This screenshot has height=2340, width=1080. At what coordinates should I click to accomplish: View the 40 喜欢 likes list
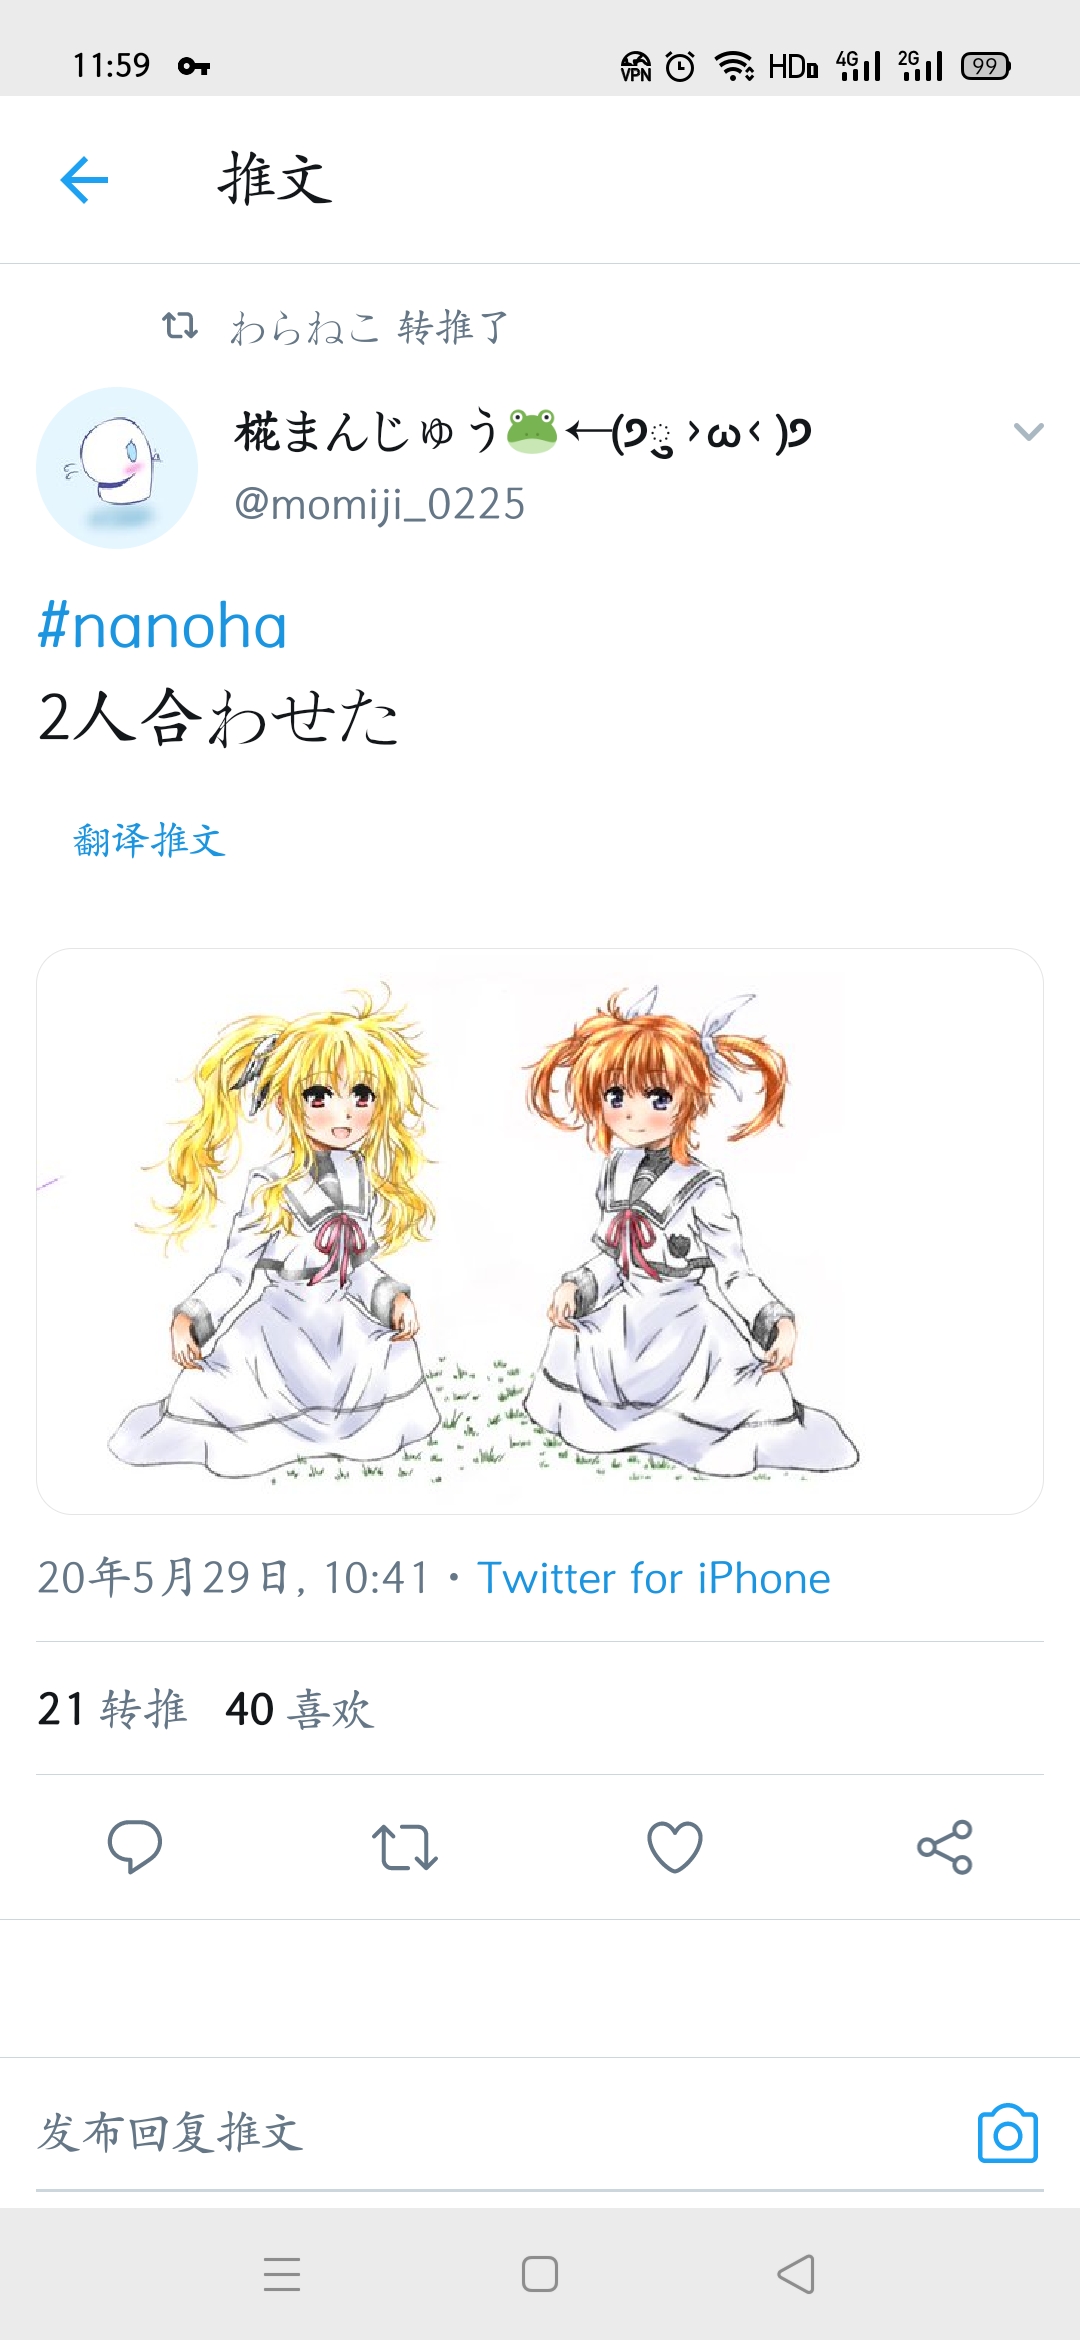299,1709
